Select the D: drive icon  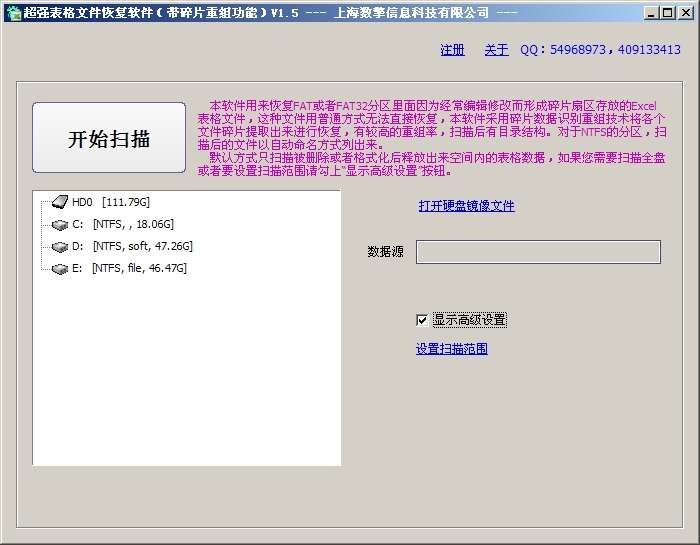coord(60,246)
